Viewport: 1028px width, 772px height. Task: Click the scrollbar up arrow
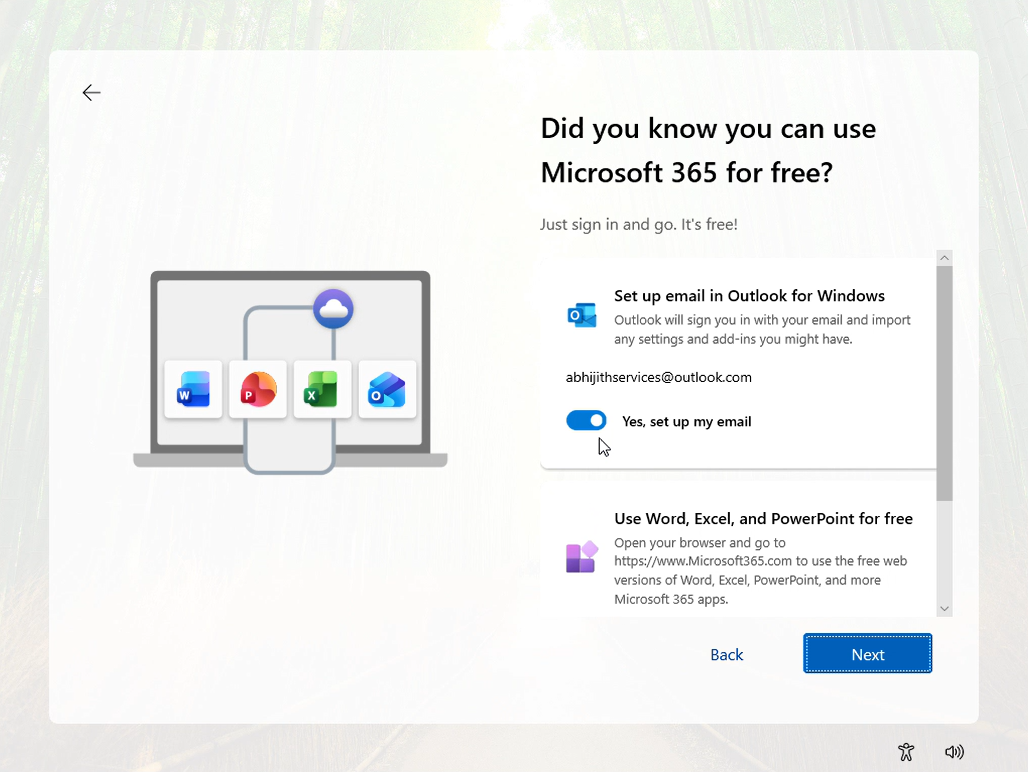pos(944,257)
